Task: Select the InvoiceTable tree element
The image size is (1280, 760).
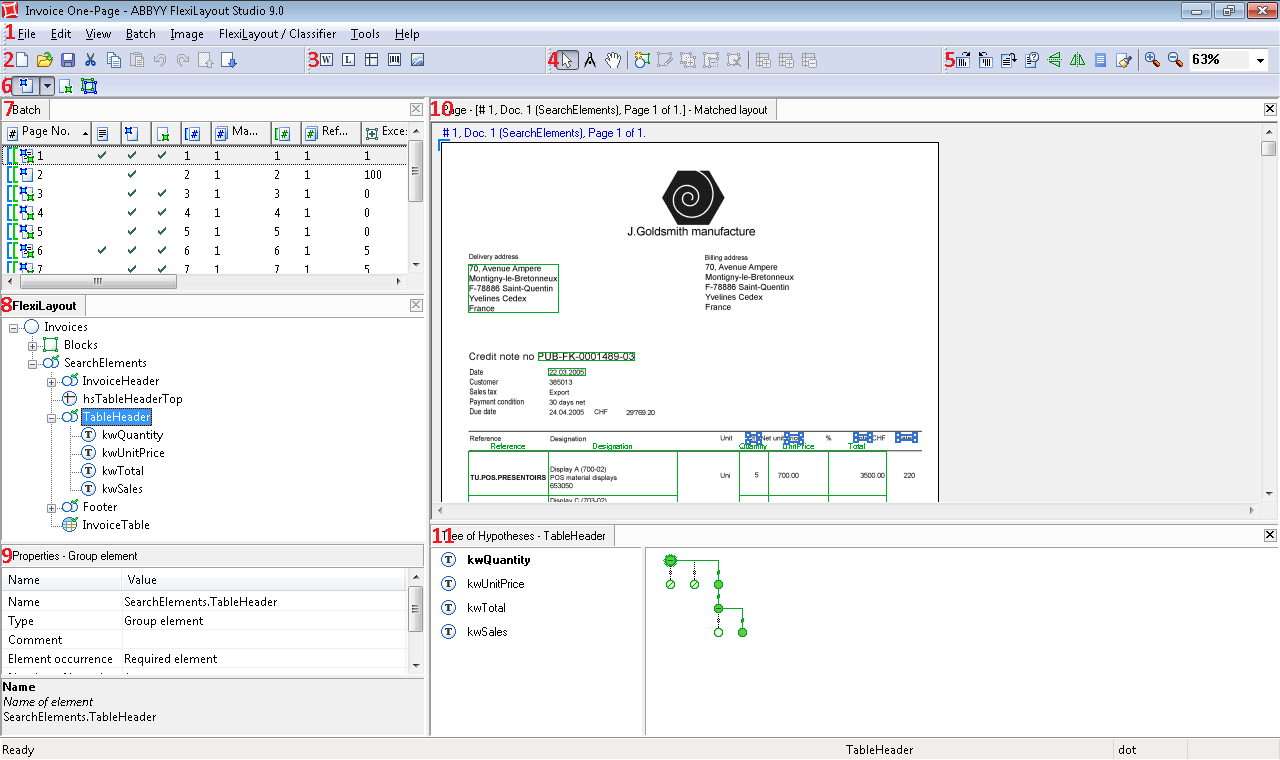Action: click(x=116, y=525)
